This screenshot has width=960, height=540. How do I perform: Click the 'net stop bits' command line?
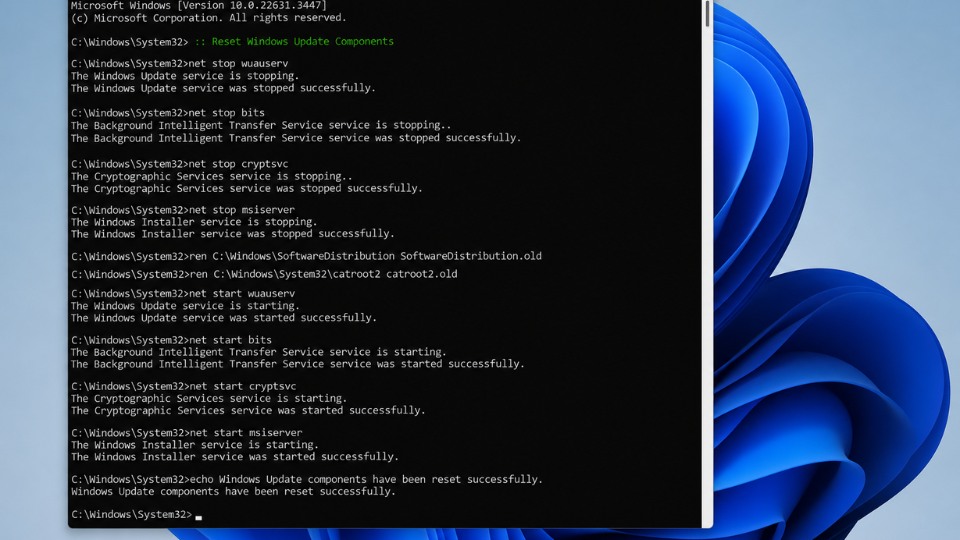tap(168, 113)
